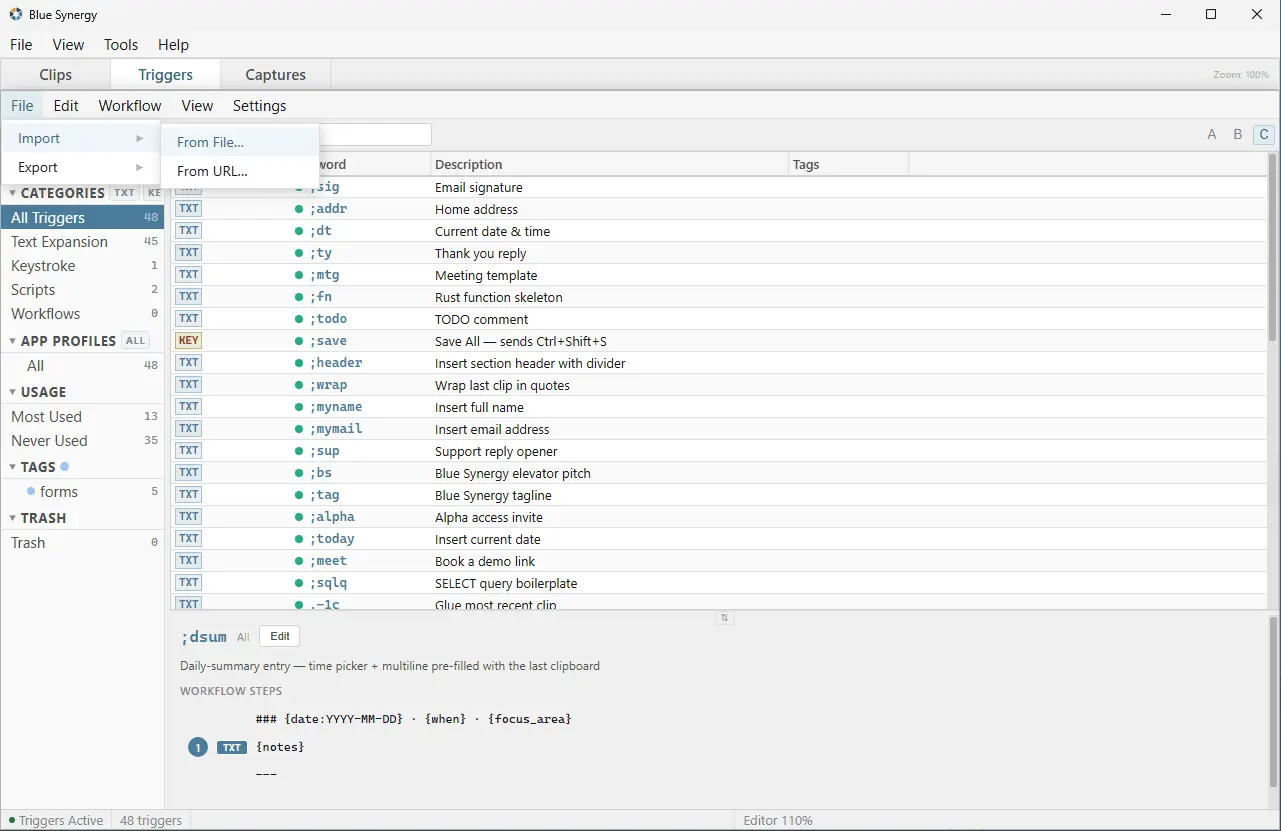Open the Tools menu in top menu bar
This screenshot has height=831, width=1281.
pos(121,44)
